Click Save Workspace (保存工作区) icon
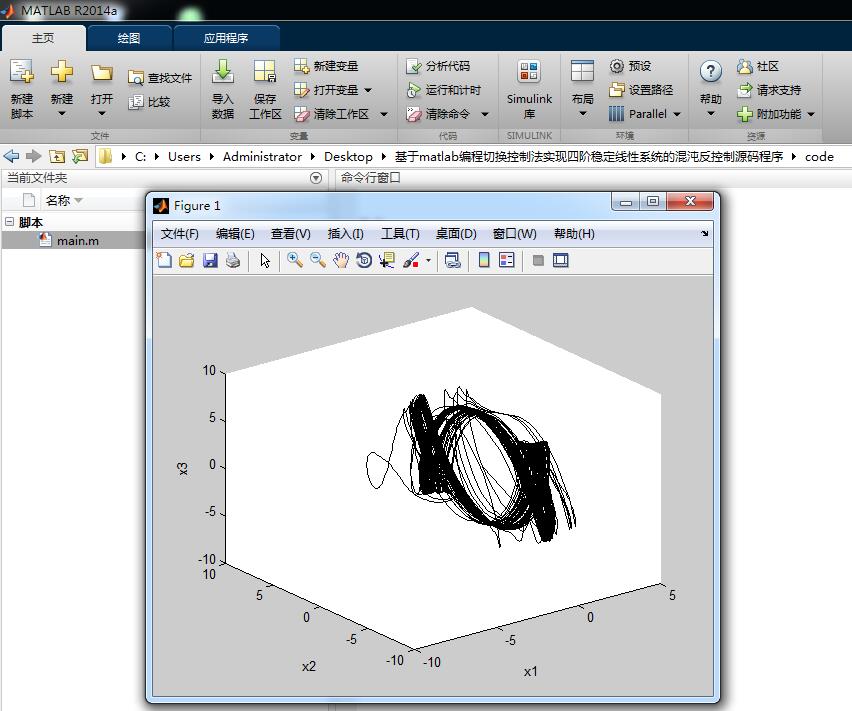 265,72
